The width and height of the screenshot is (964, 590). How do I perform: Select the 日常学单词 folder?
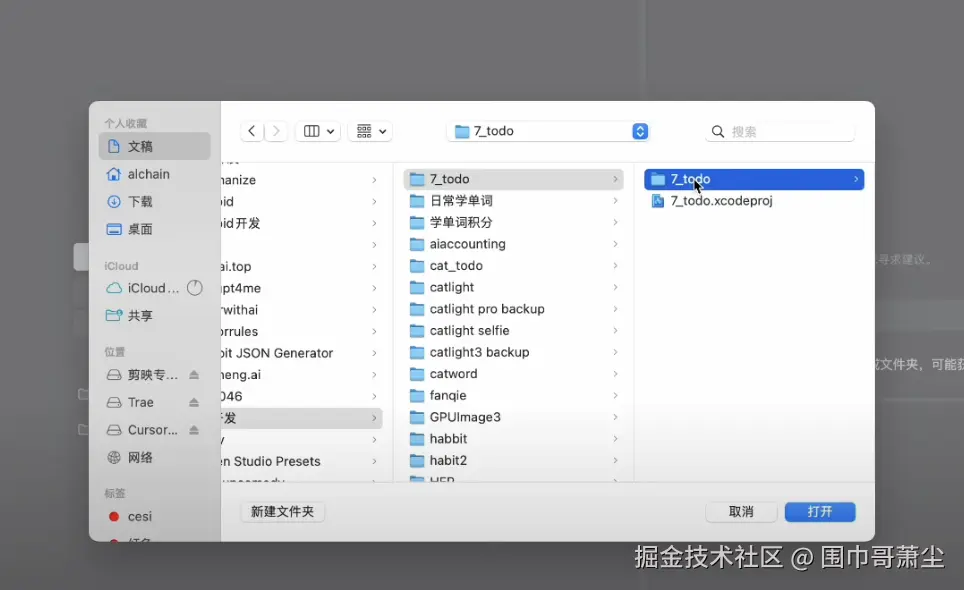(x=513, y=200)
